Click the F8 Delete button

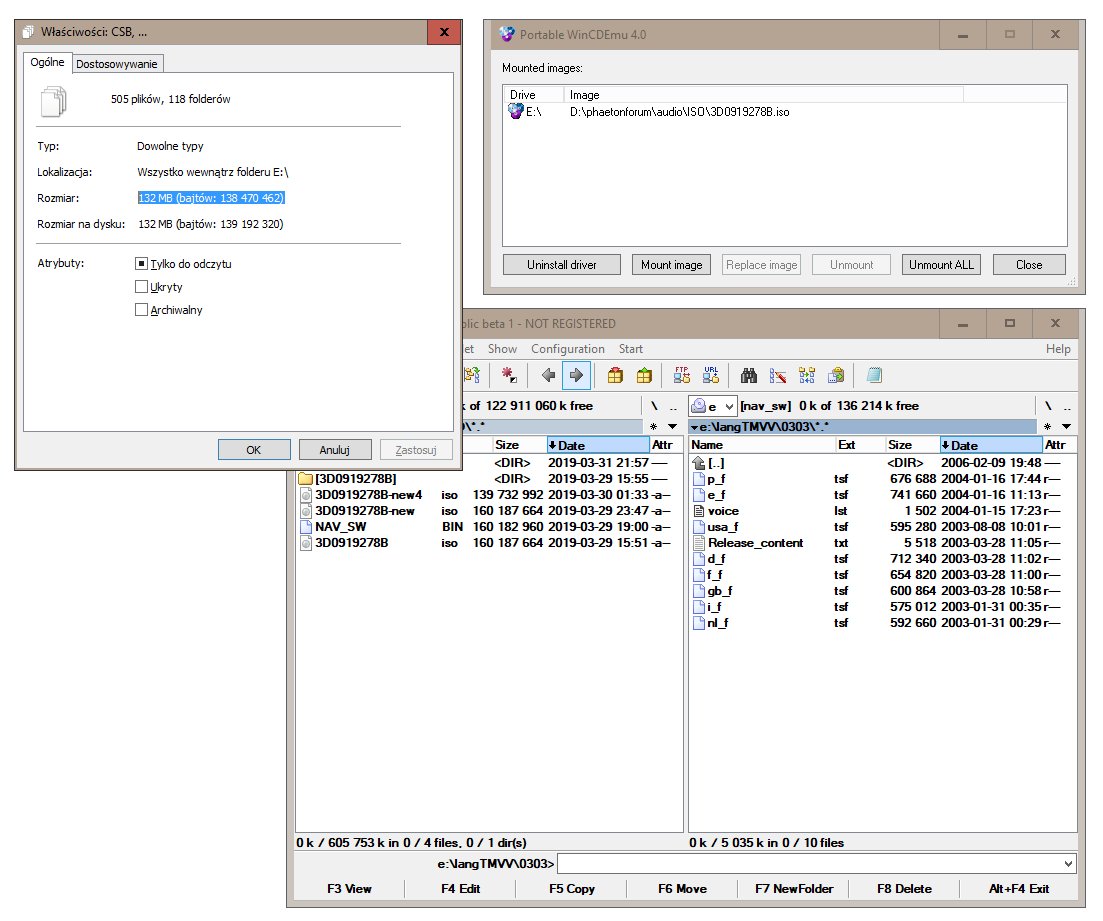tap(904, 889)
